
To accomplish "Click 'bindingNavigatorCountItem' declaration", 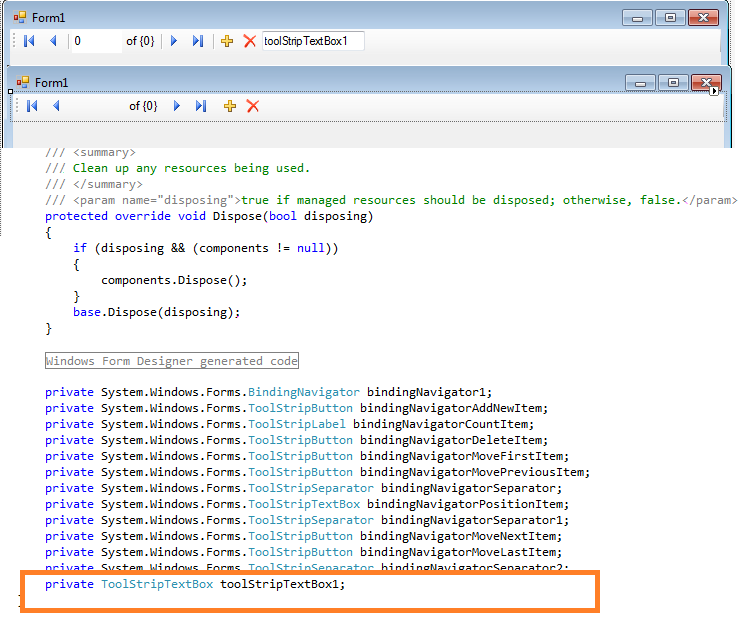I will click(x=289, y=424).
